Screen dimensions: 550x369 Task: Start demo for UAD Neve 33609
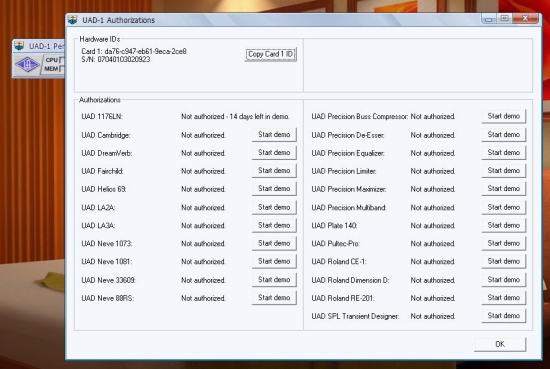tap(274, 280)
